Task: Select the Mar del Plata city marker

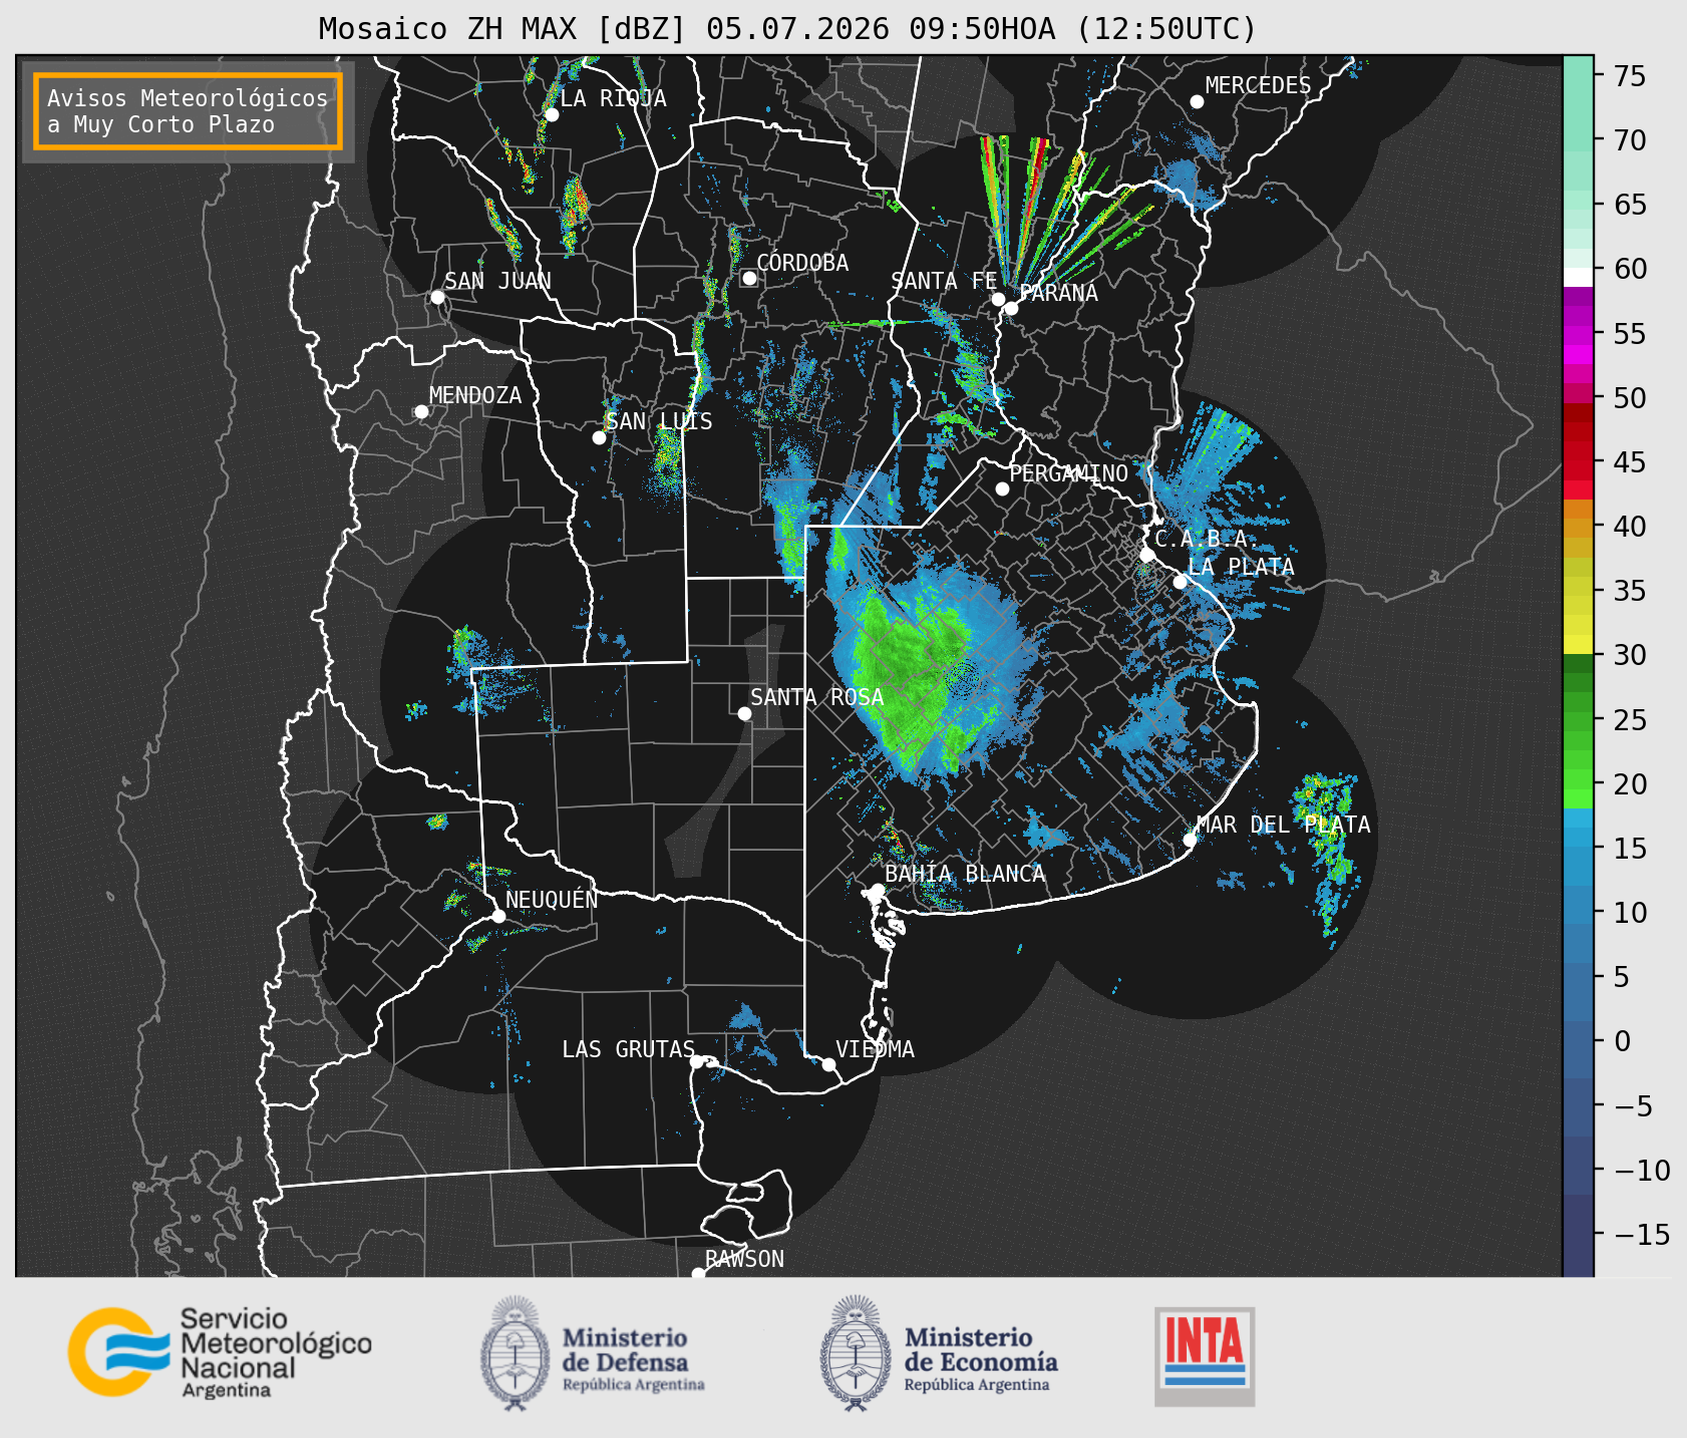Action: [1190, 839]
